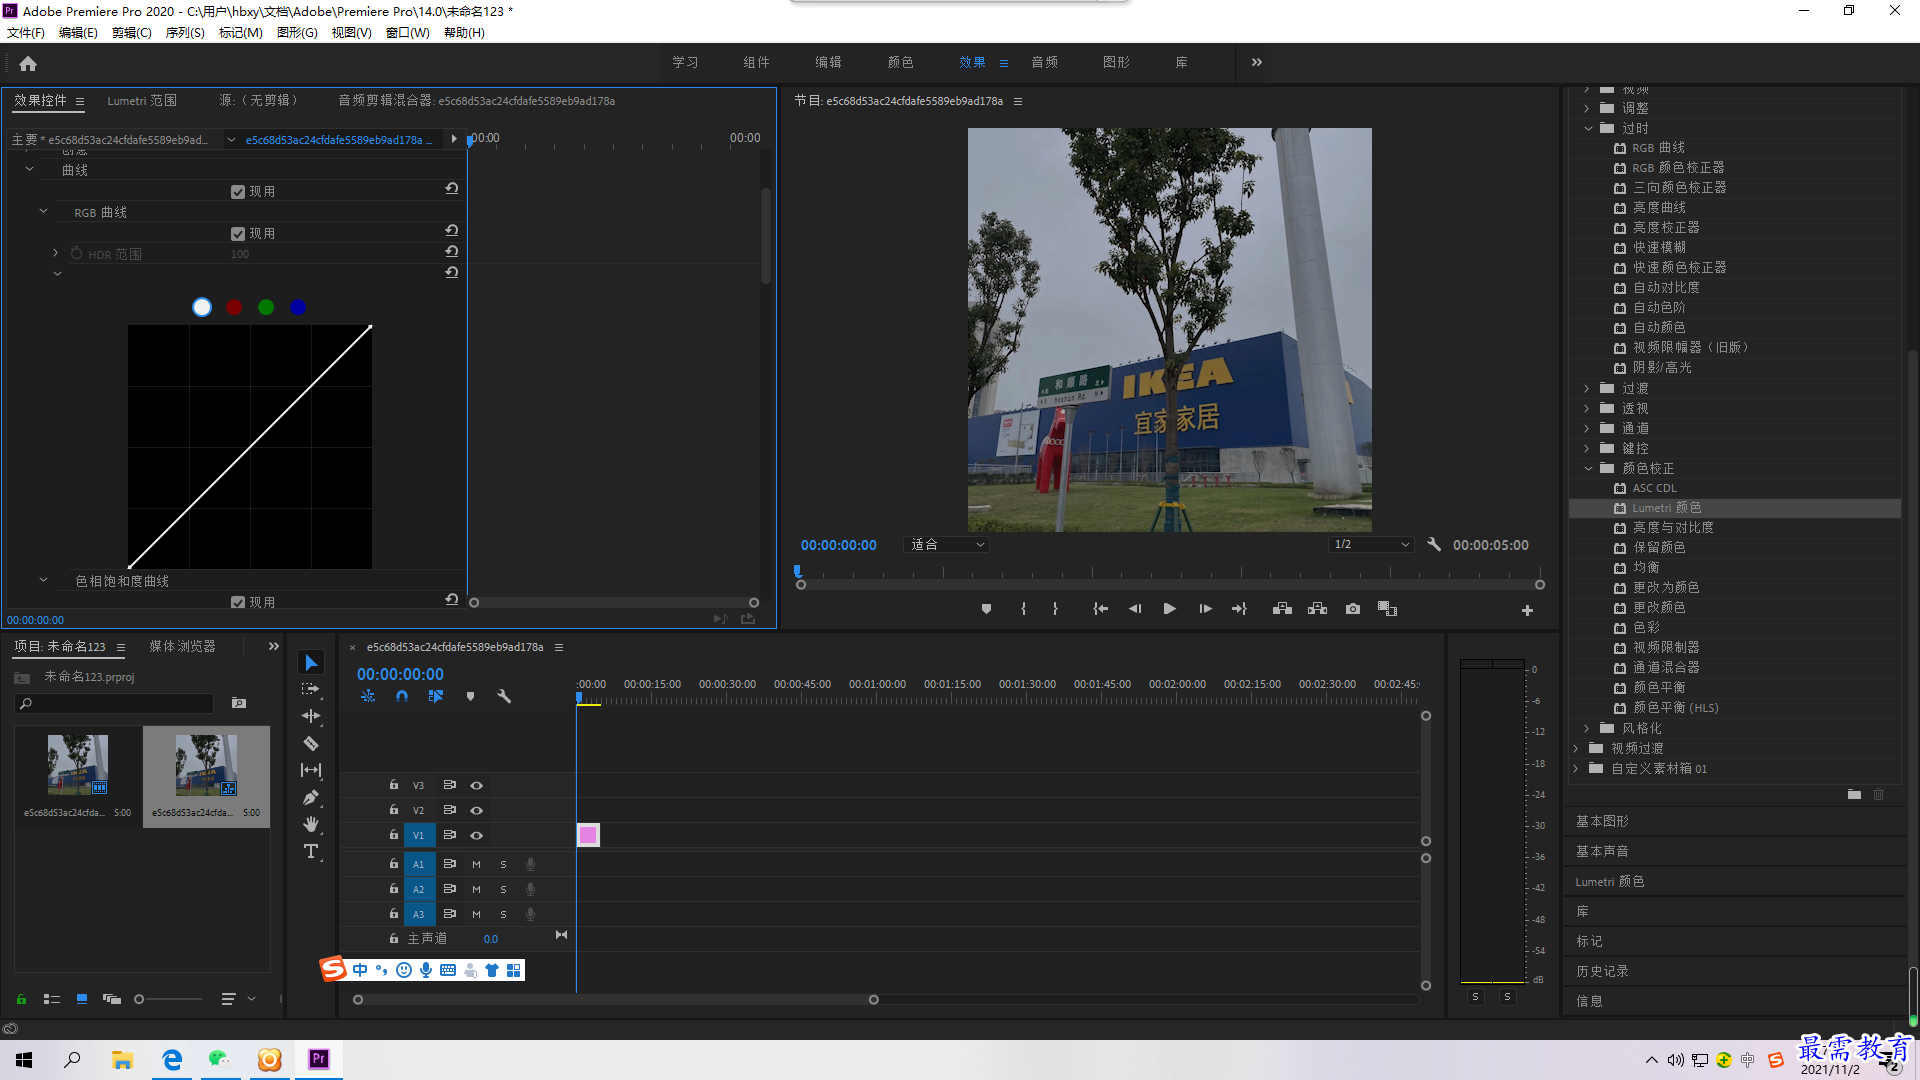Screen dimensions: 1920x1080
Task: Toggle lock on track V3
Action: pos(394,785)
